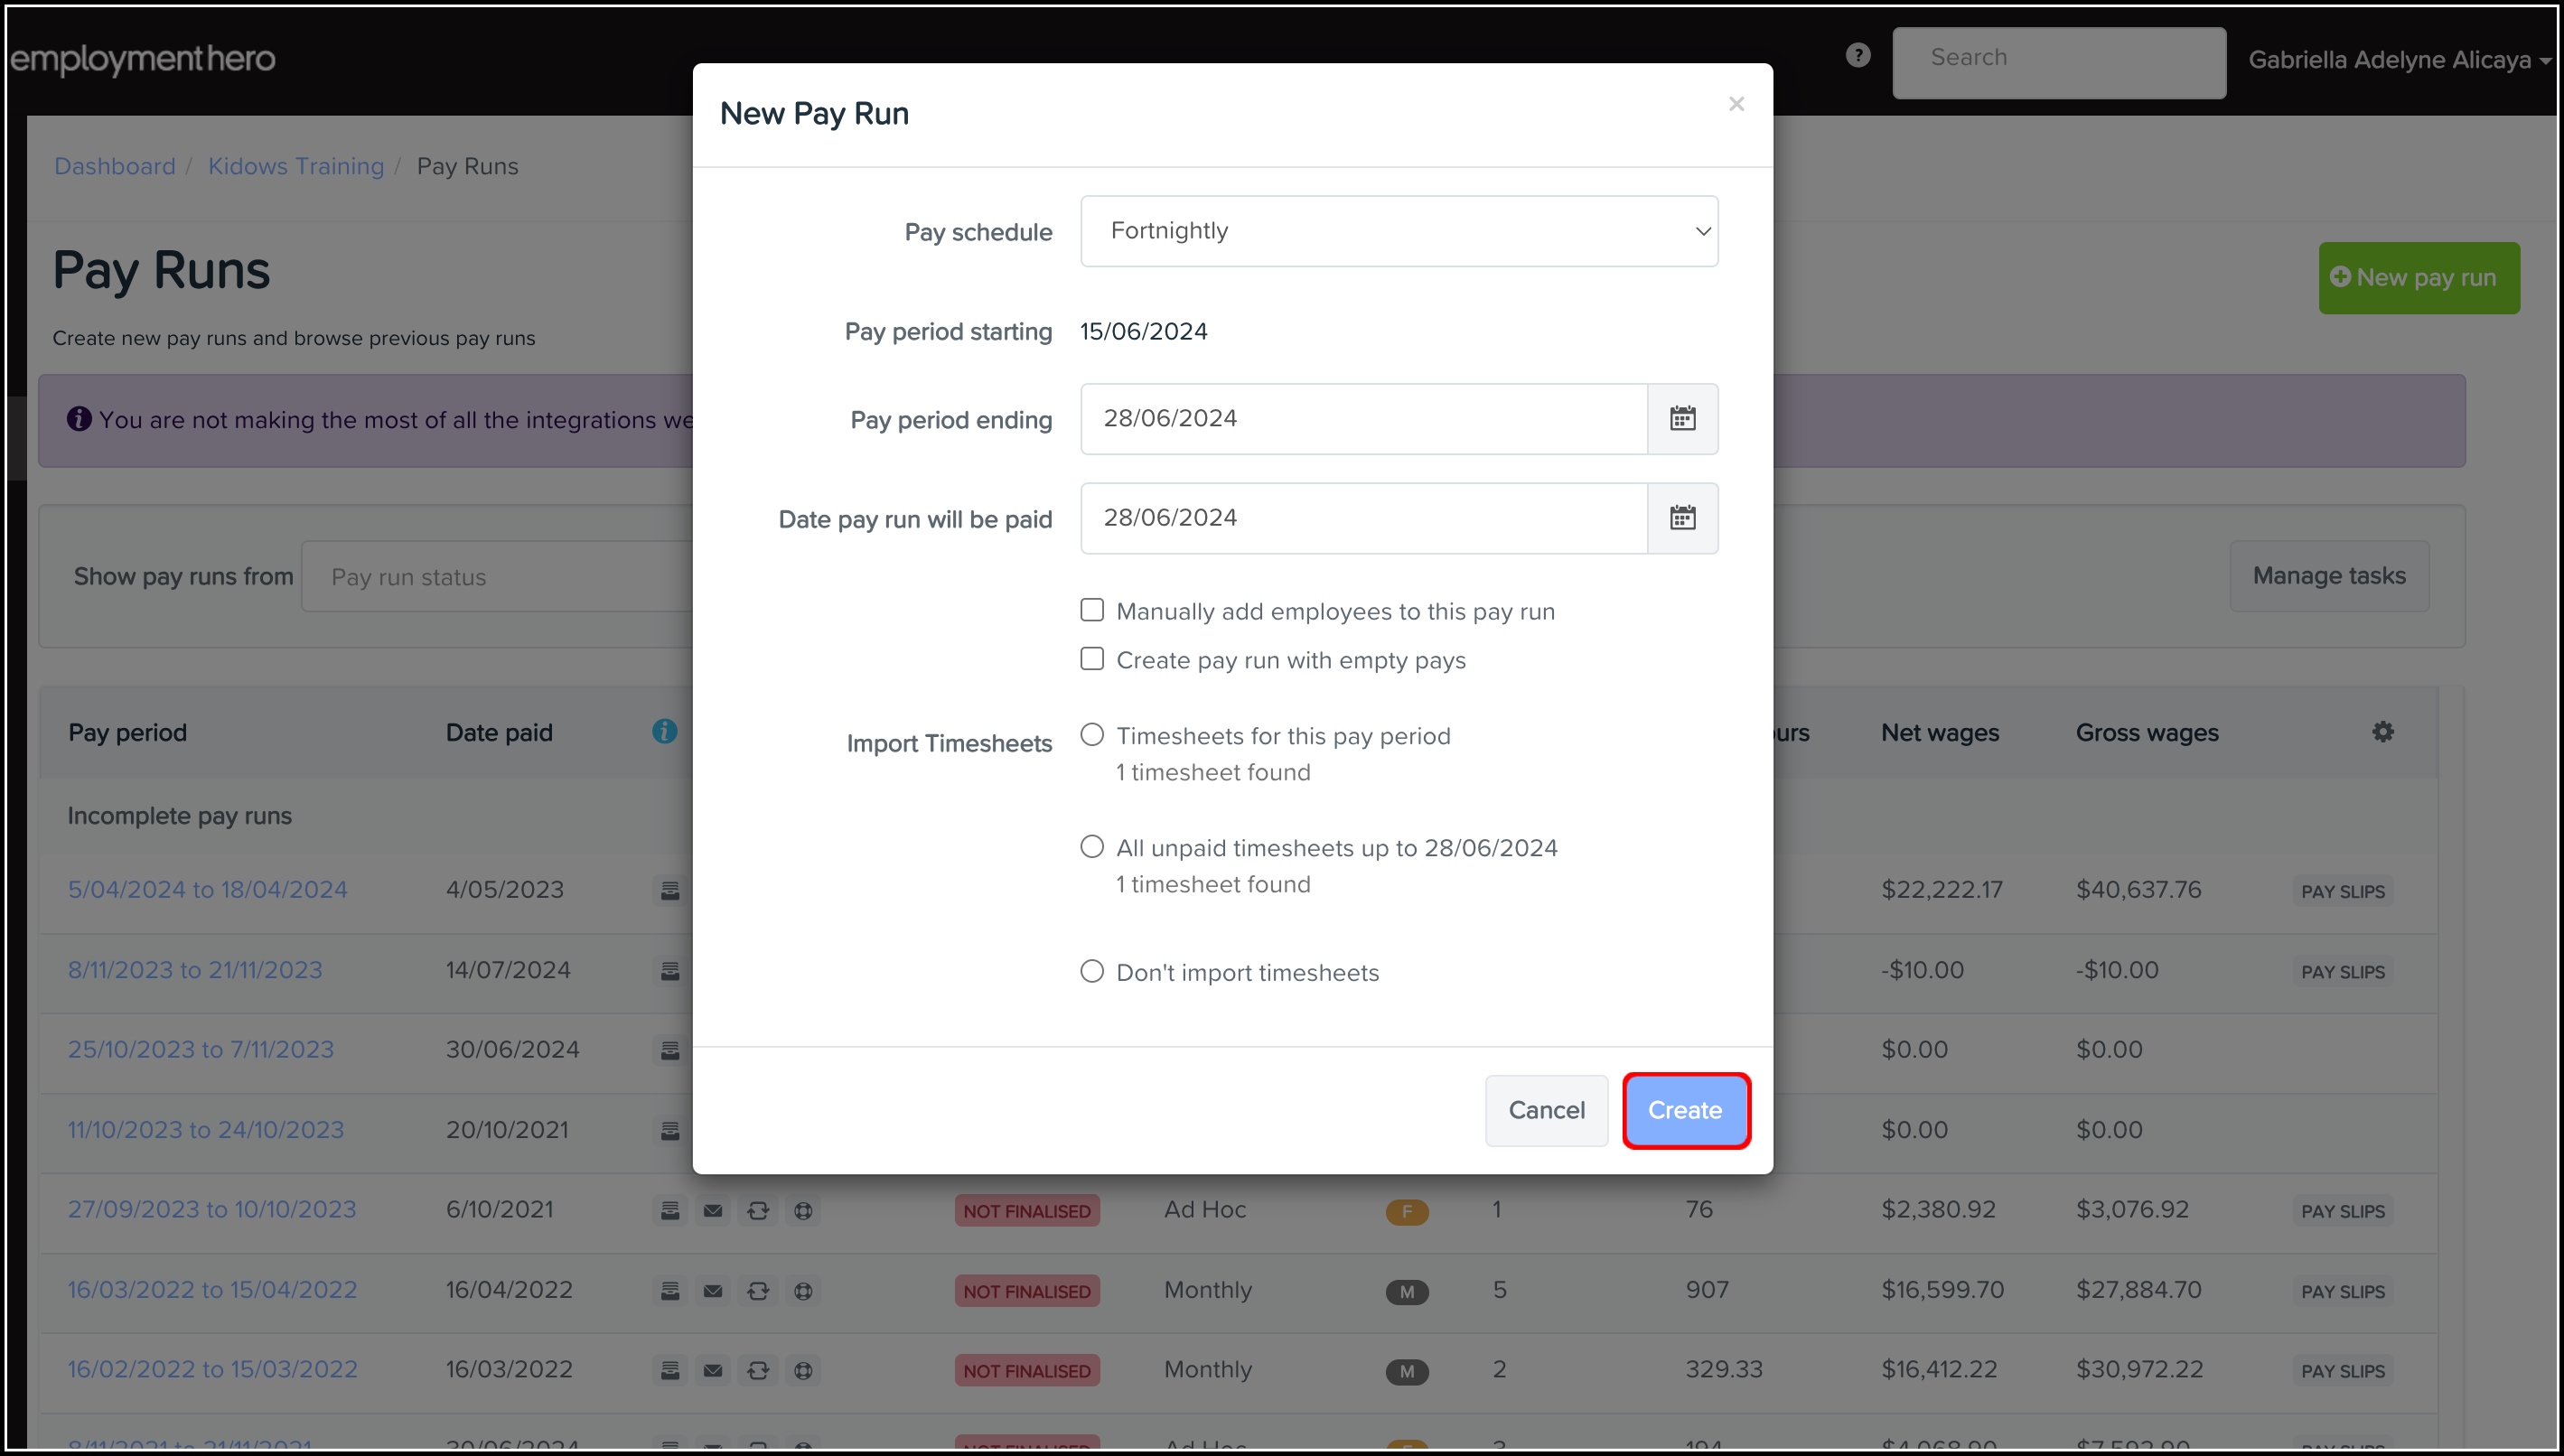This screenshot has width=2564, height=1456.
Task: Click the info icon beside Date paid column
Action: (664, 732)
